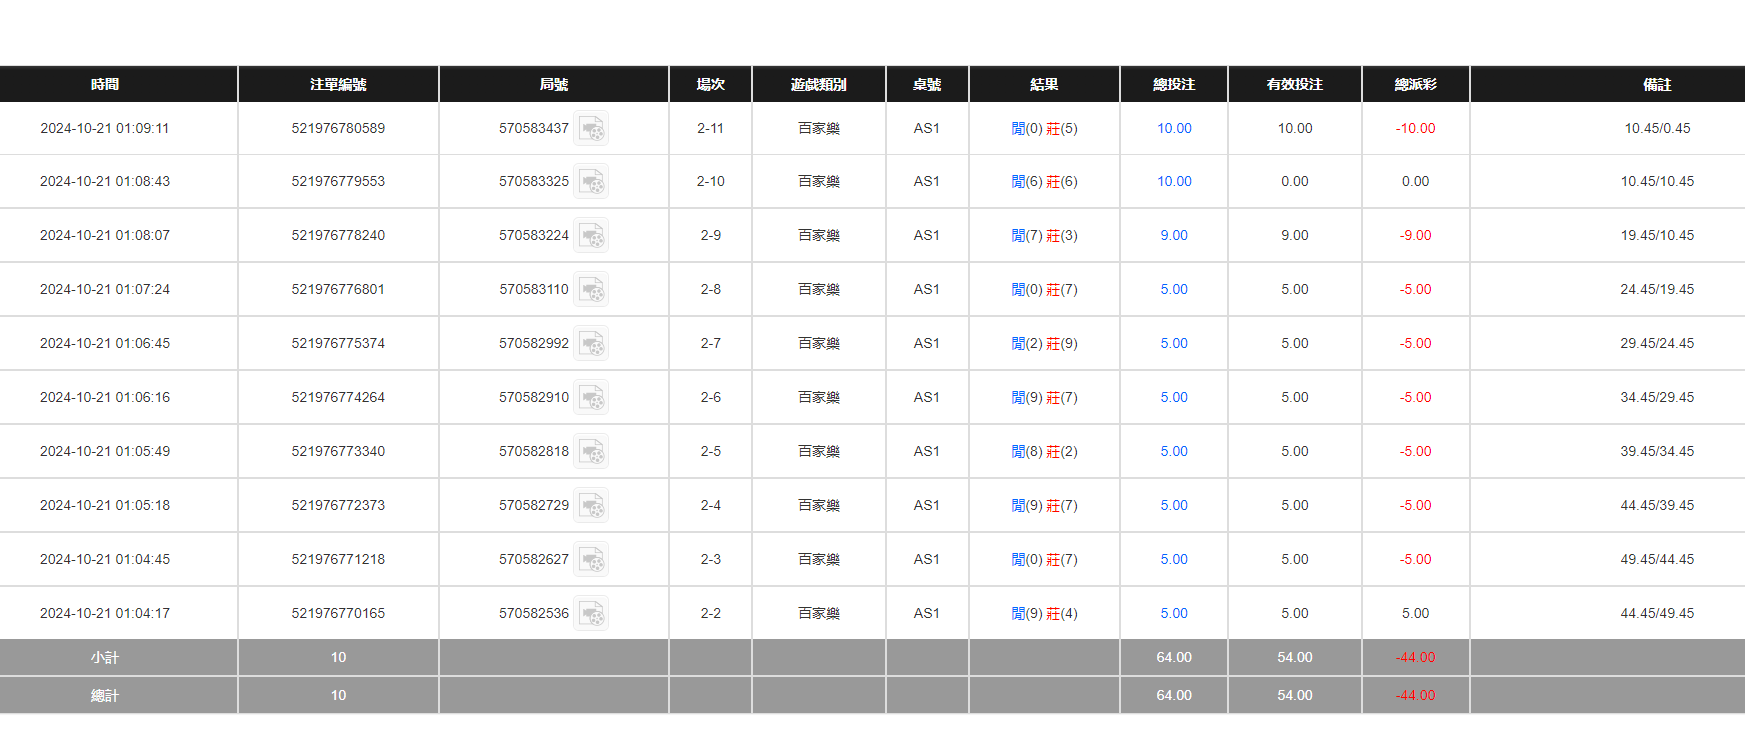This screenshot has width=1745, height=743.
Task: Open replay icon next to 570582992
Action: (591, 344)
